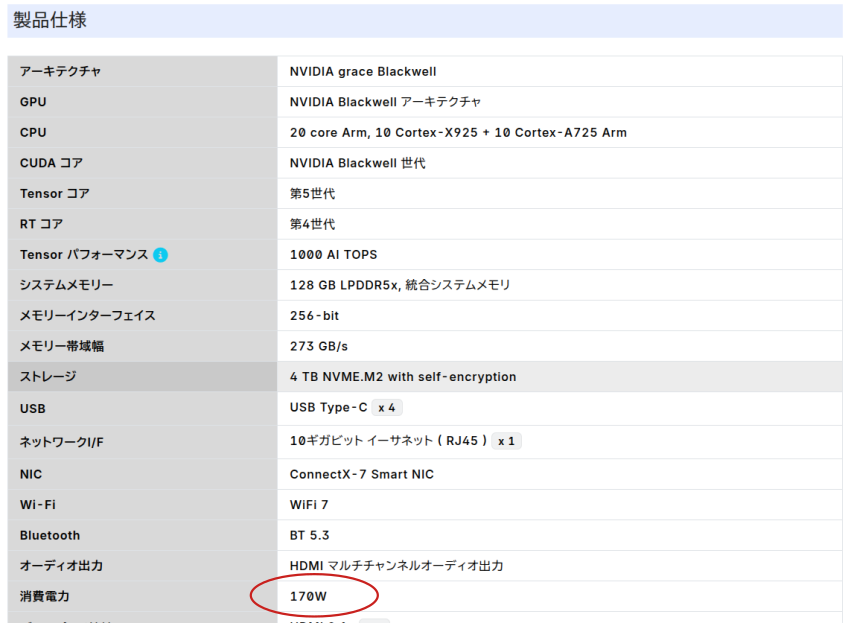This screenshot has height=623, width=854.
Task: Click the ネットワークI/F label
Action: [x=62, y=442]
